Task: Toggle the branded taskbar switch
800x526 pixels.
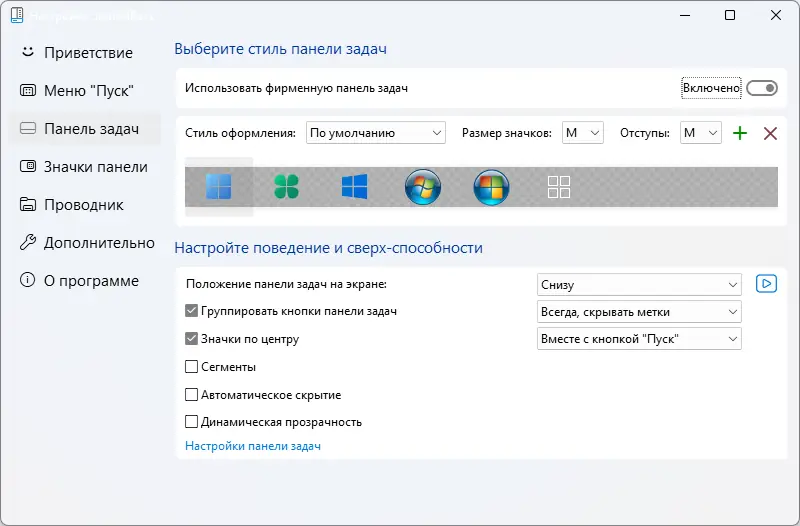Action: 762,88
